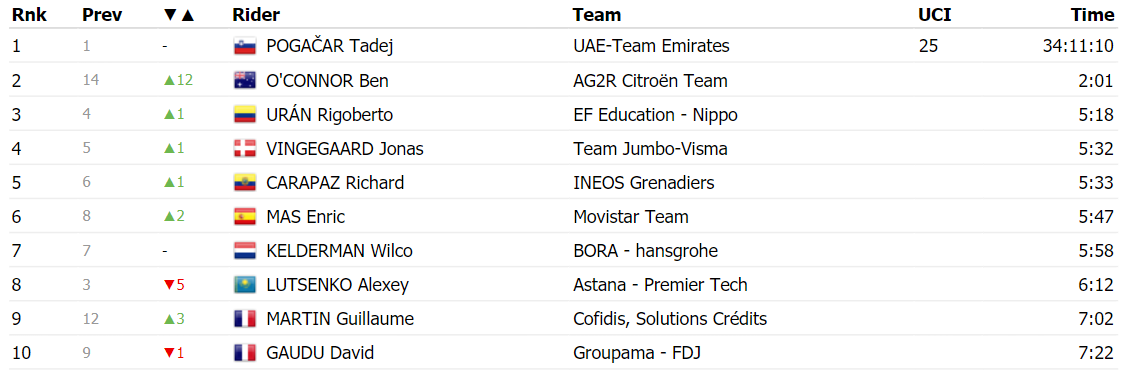This screenshot has height=371, width=1121.
Task: Click French flag beside Martin Guillaume
Action: [x=245, y=319]
